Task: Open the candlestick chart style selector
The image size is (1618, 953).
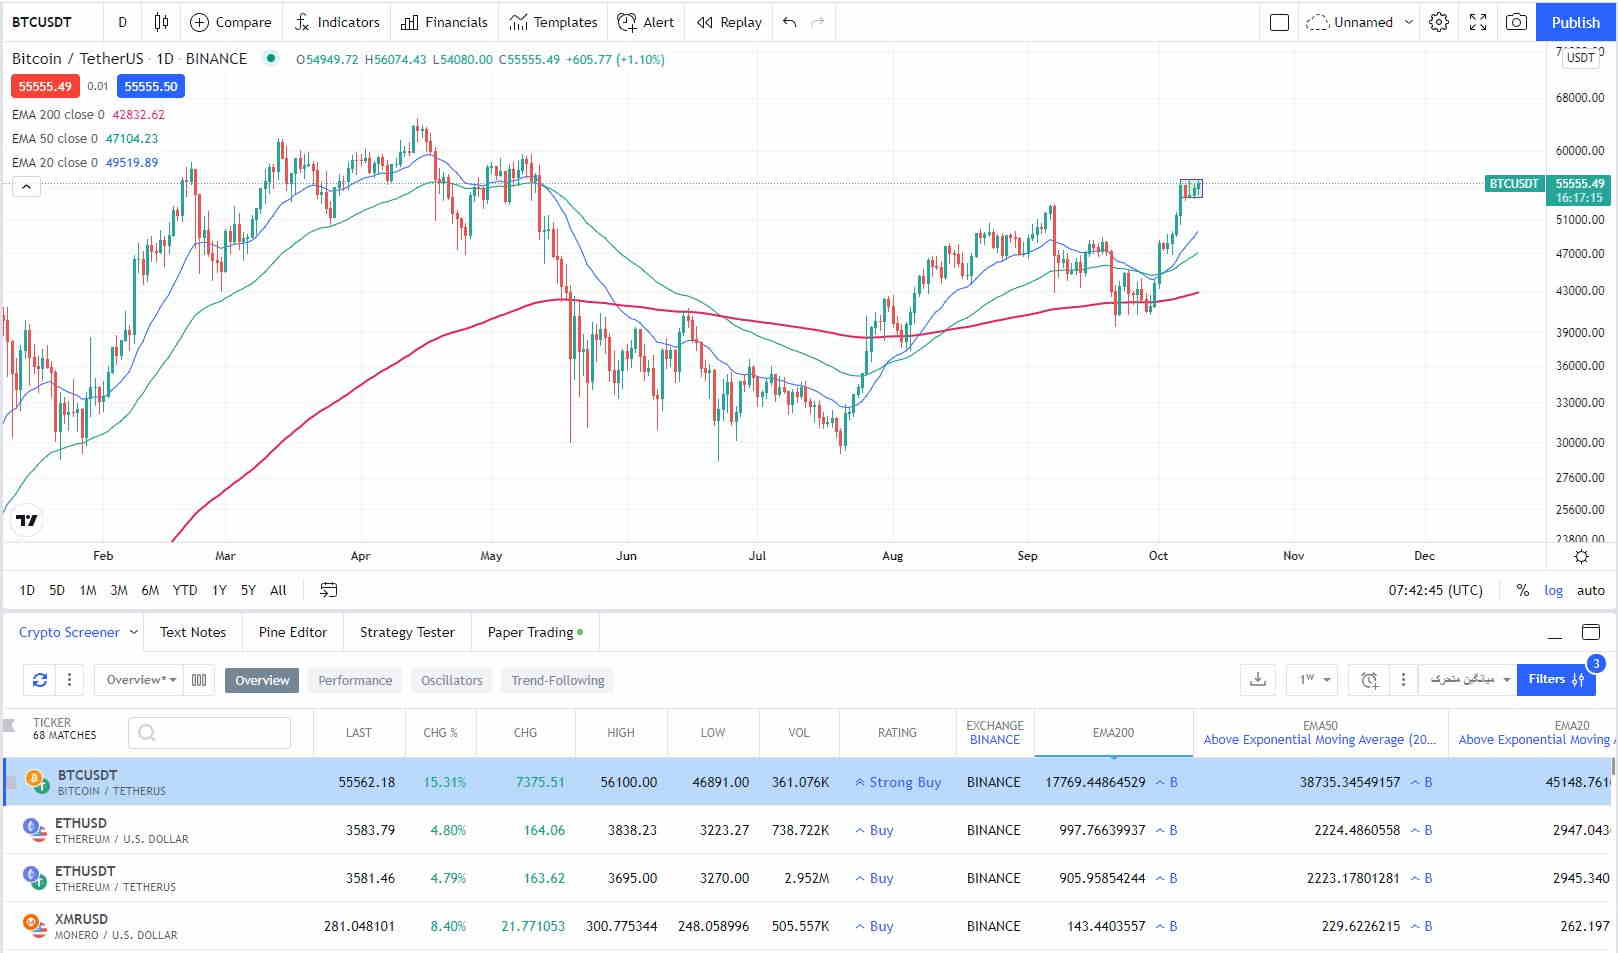Action: pyautogui.click(x=161, y=22)
